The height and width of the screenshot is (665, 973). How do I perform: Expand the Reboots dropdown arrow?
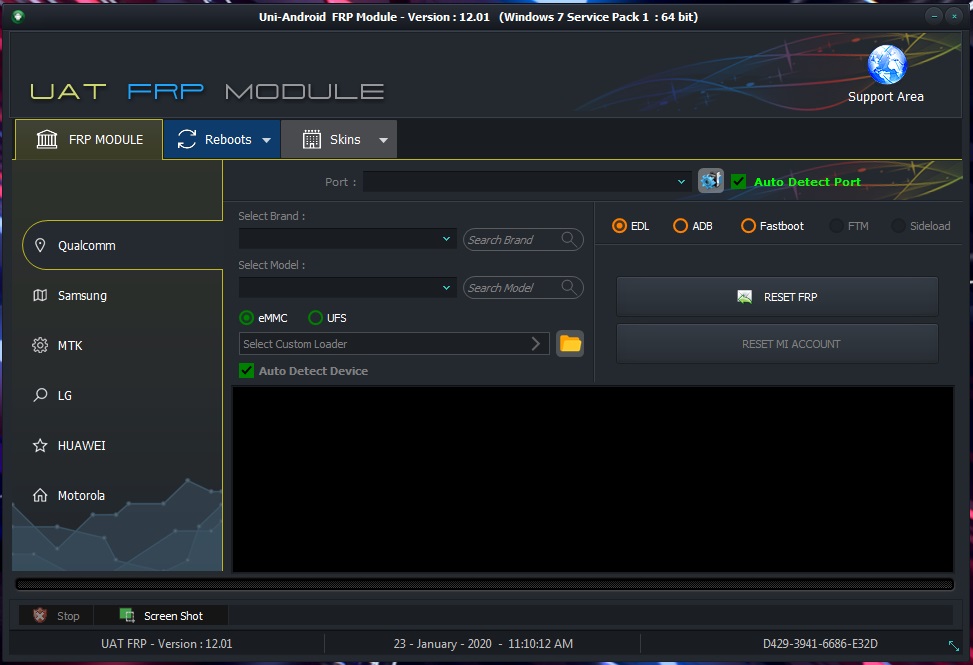(x=267, y=140)
